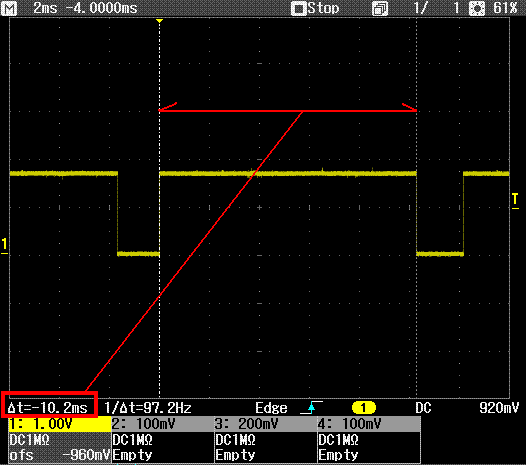Image resolution: width=526 pixels, height=465 pixels.
Task: Click the stacked-windows history icon in header
Action: (x=380, y=8)
